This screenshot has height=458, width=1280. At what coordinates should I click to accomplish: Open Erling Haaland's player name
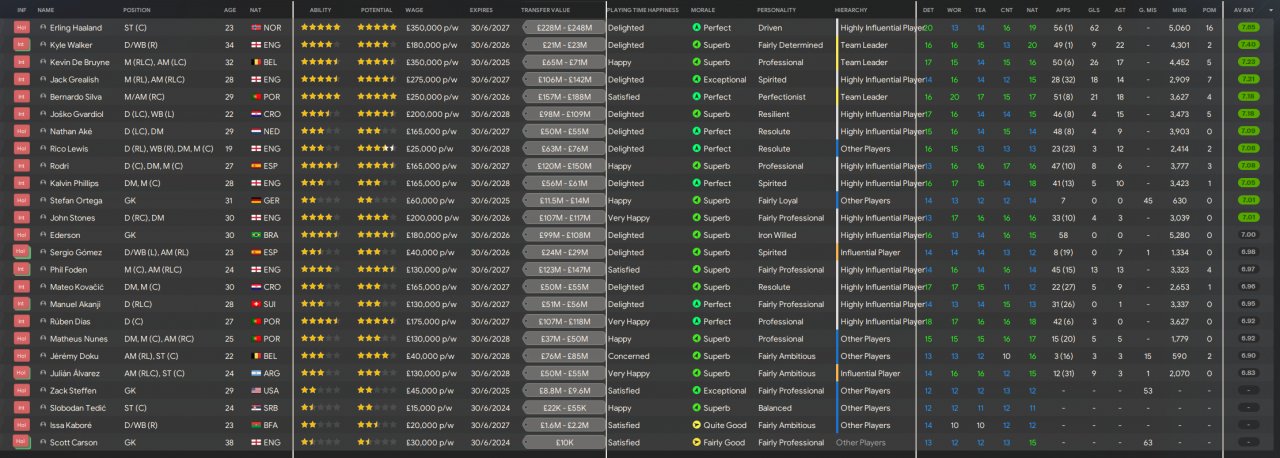77,28
